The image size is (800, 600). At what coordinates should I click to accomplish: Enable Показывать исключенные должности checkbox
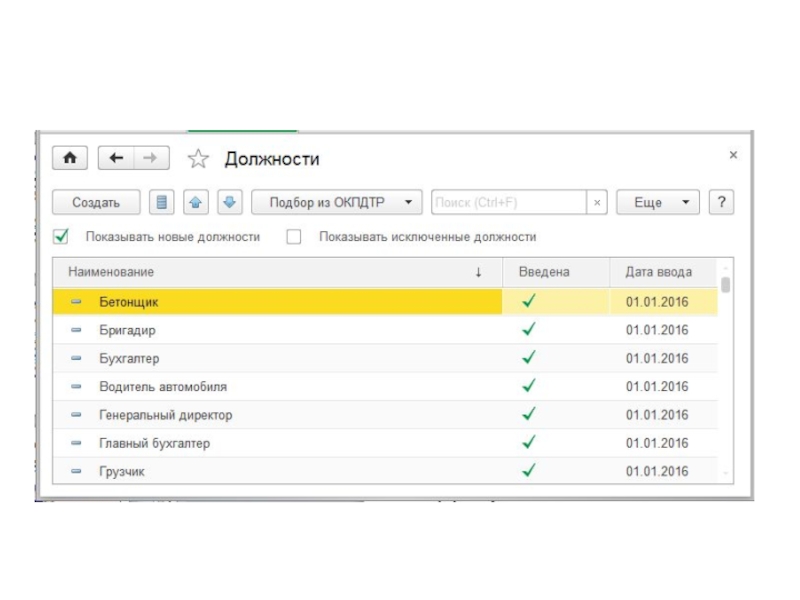294,237
